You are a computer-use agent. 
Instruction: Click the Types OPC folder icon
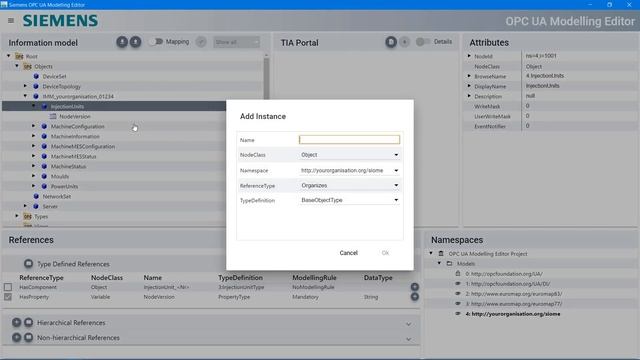(x=27, y=216)
